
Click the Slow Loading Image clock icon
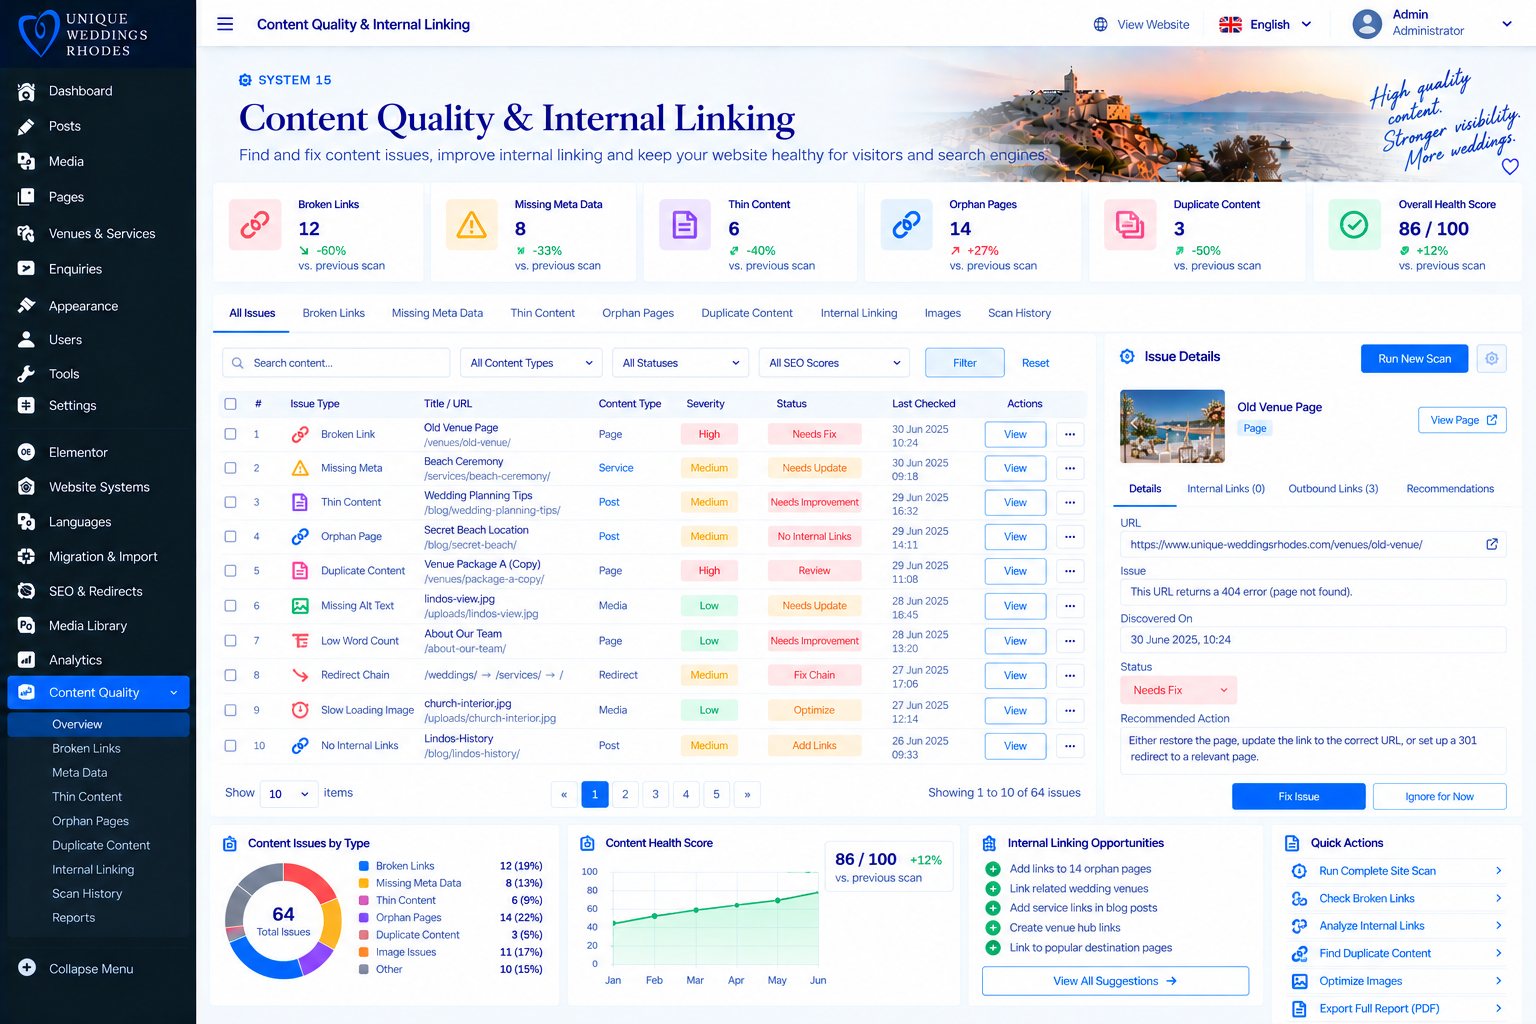point(300,710)
